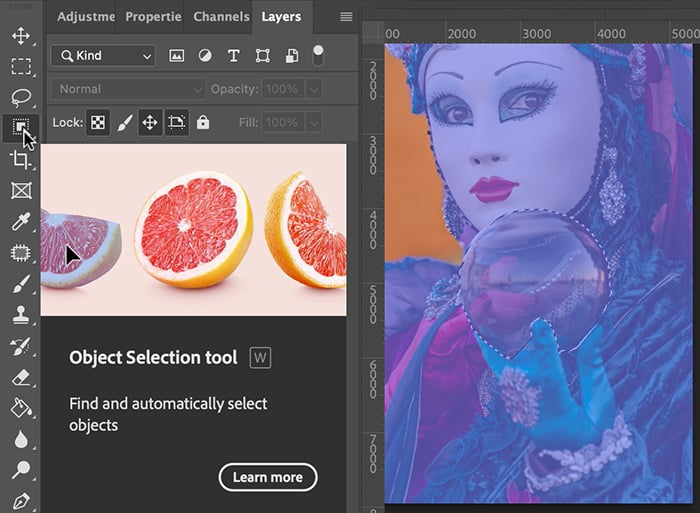Click the ruler origin corner box

coord(372,33)
